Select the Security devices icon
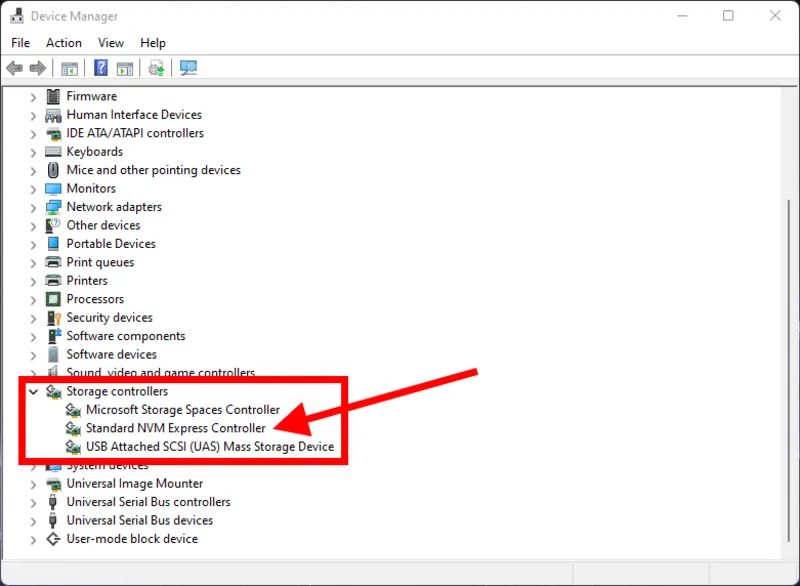Image resolution: width=800 pixels, height=586 pixels. 54,318
